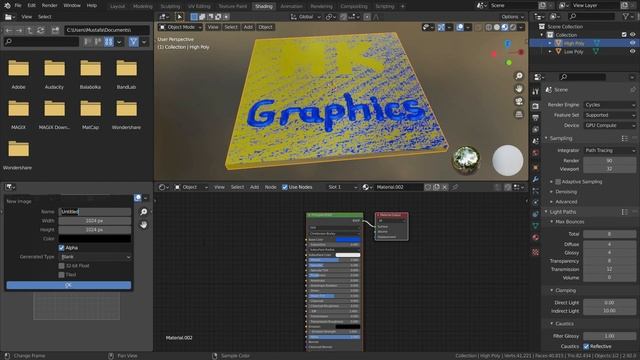
Task: Open the Tool properties tab
Action: pos(536,92)
